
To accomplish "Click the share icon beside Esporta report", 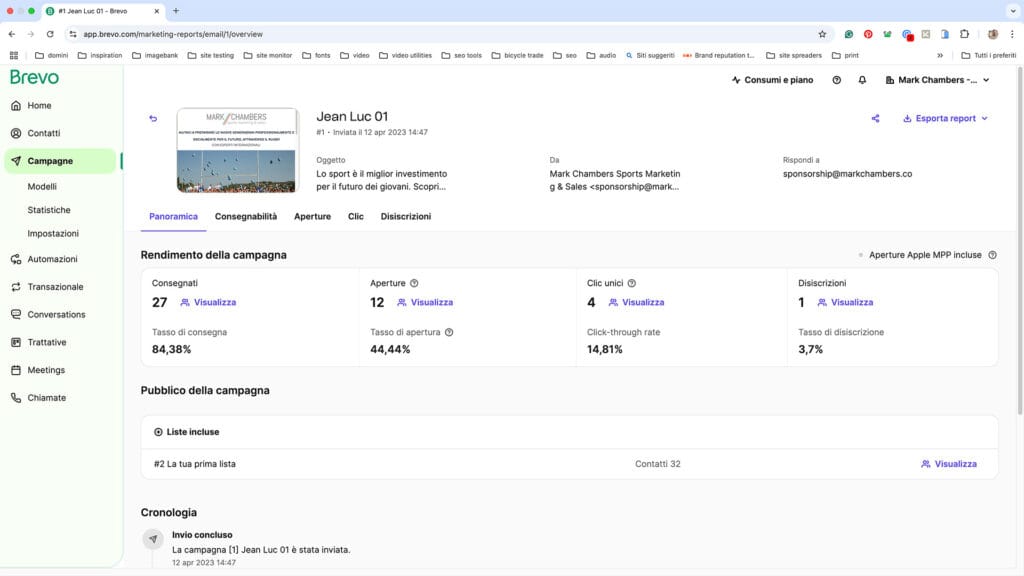I will pyautogui.click(x=875, y=118).
